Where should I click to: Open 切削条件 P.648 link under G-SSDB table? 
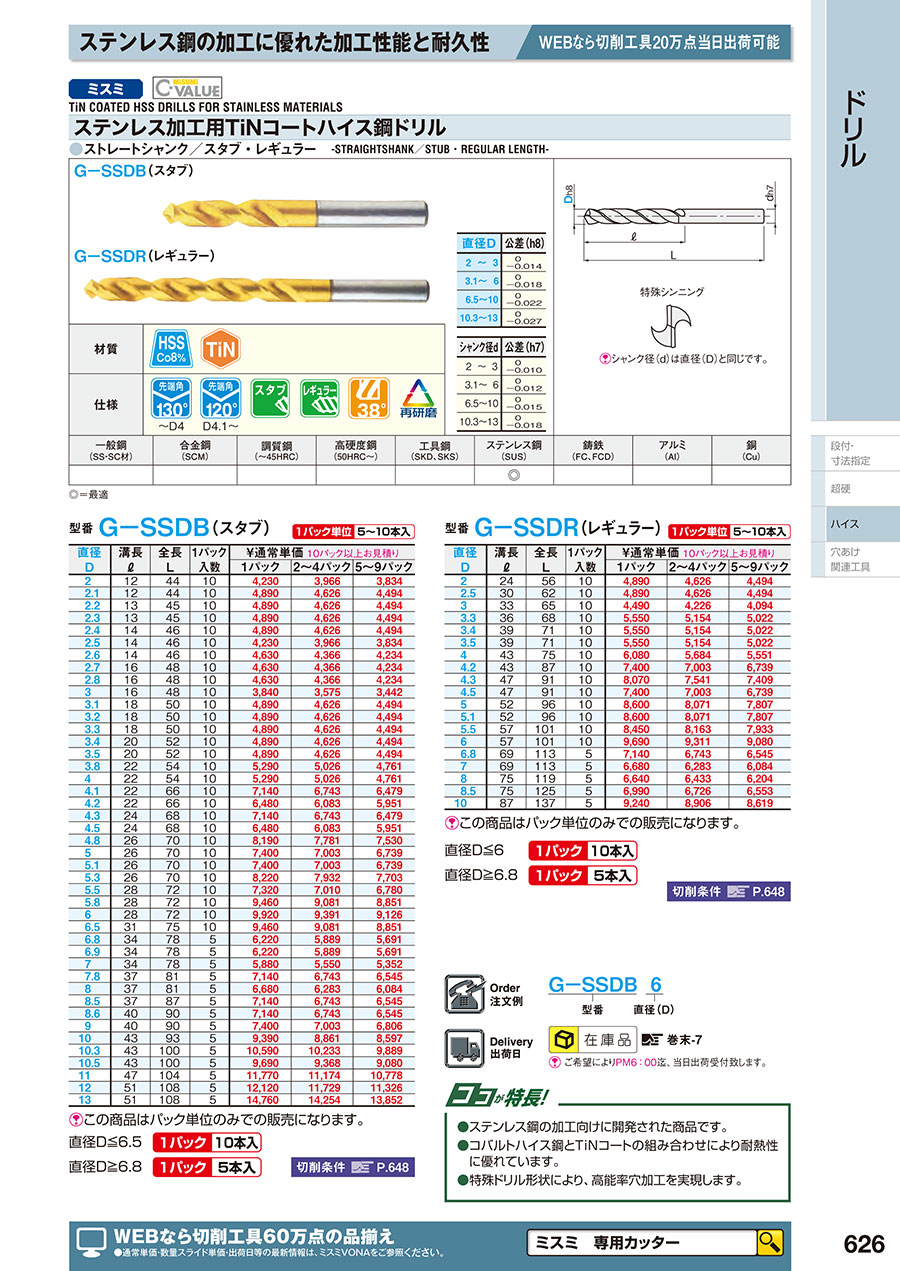(x=352, y=1167)
